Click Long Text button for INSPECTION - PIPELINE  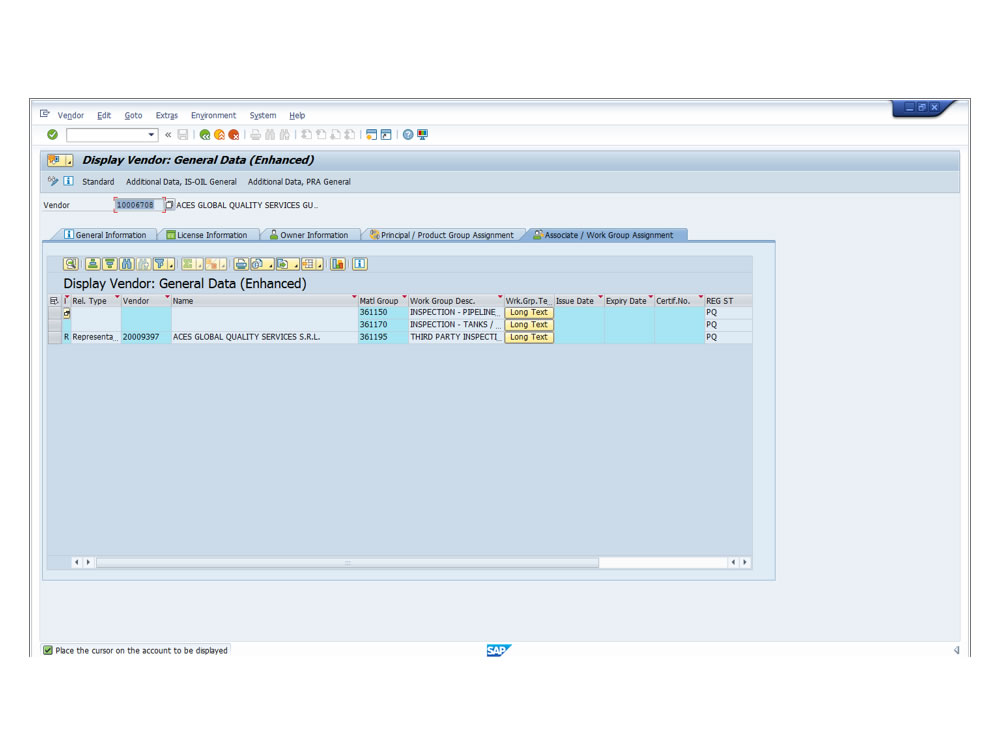click(x=528, y=313)
